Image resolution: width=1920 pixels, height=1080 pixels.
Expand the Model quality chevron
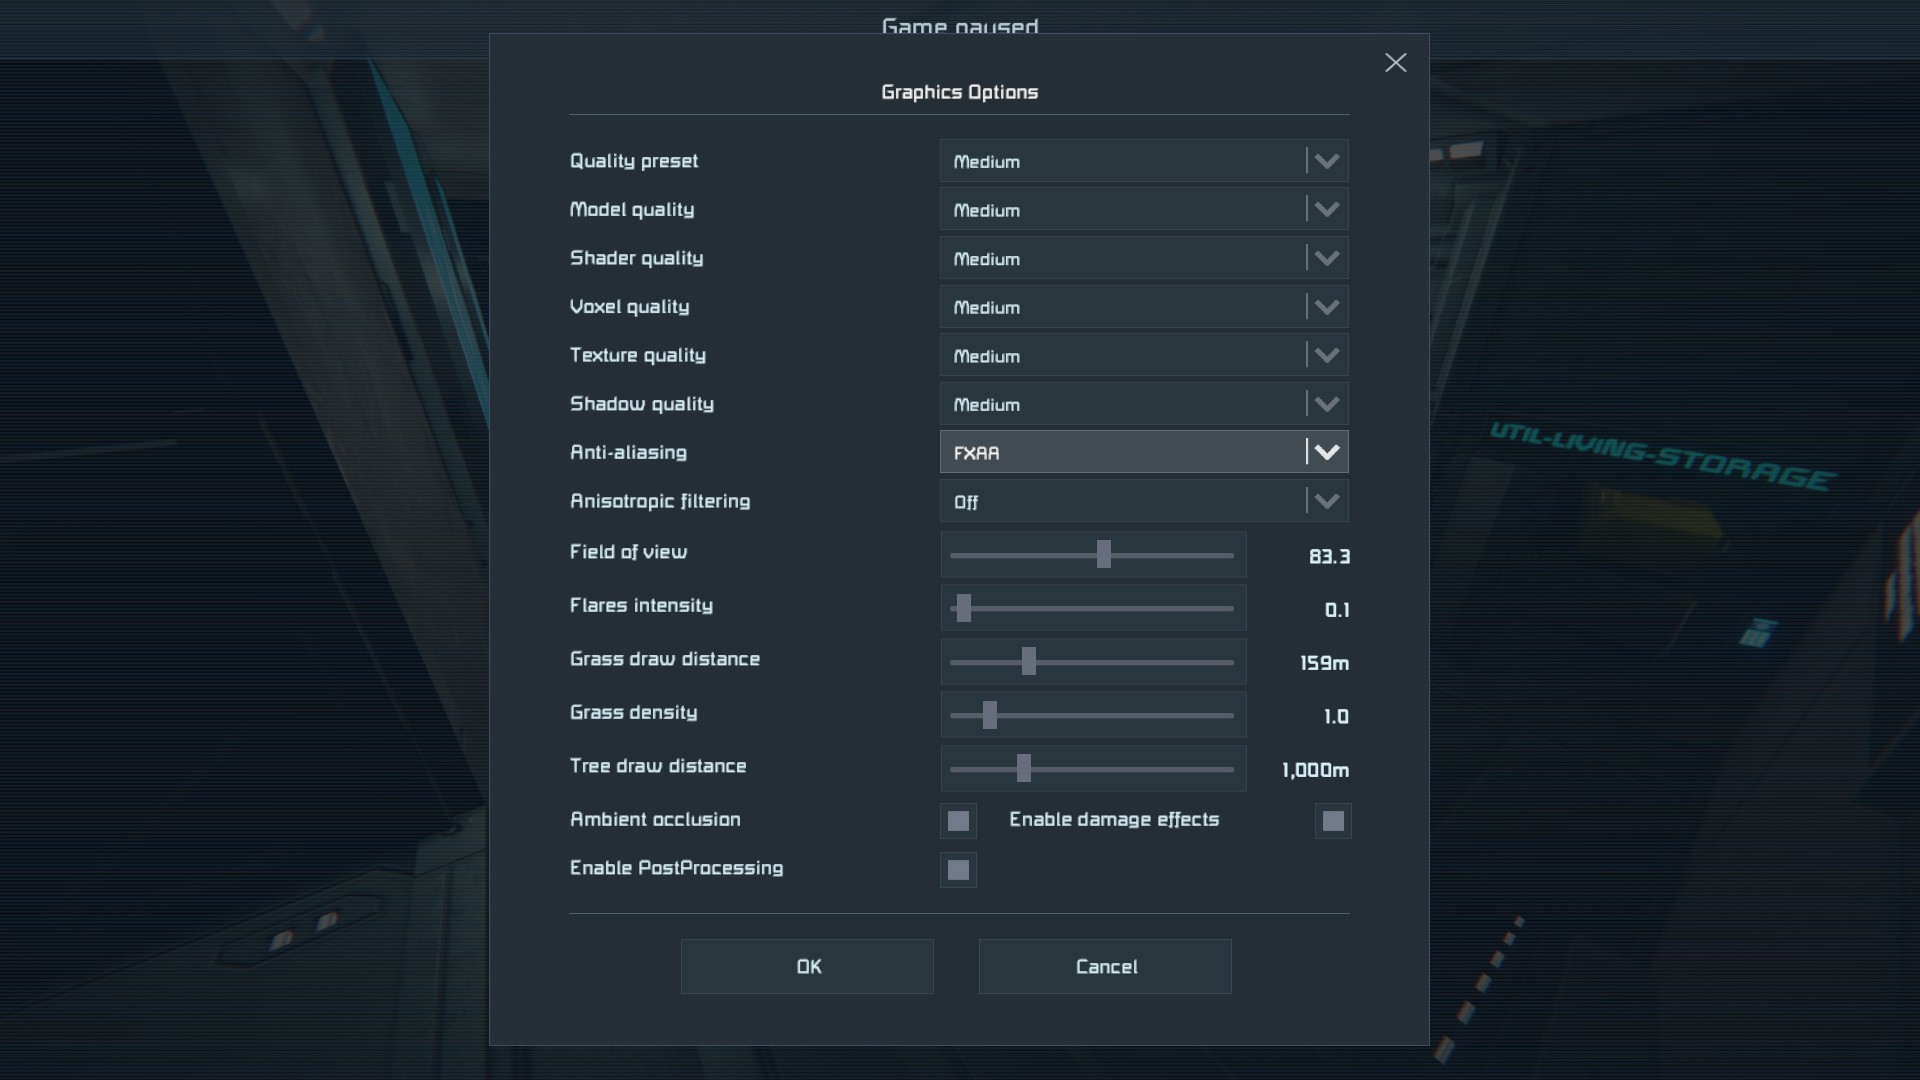pyautogui.click(x=1326, y=210)
